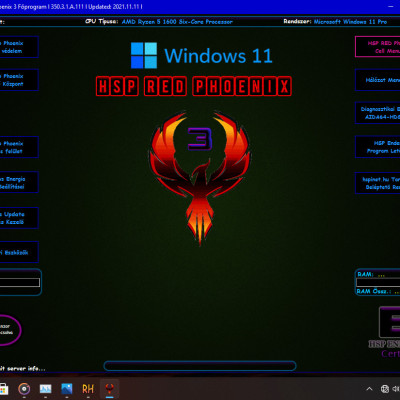Minimize the Phoenix window

391,6
